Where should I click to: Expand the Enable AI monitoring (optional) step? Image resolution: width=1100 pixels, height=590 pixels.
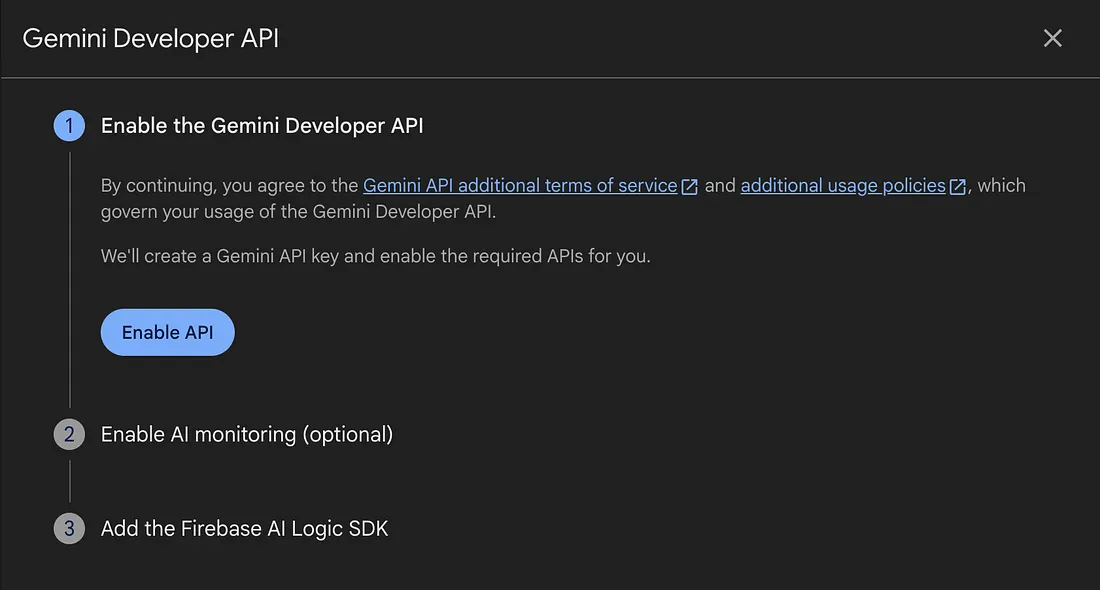click(247, 434)
